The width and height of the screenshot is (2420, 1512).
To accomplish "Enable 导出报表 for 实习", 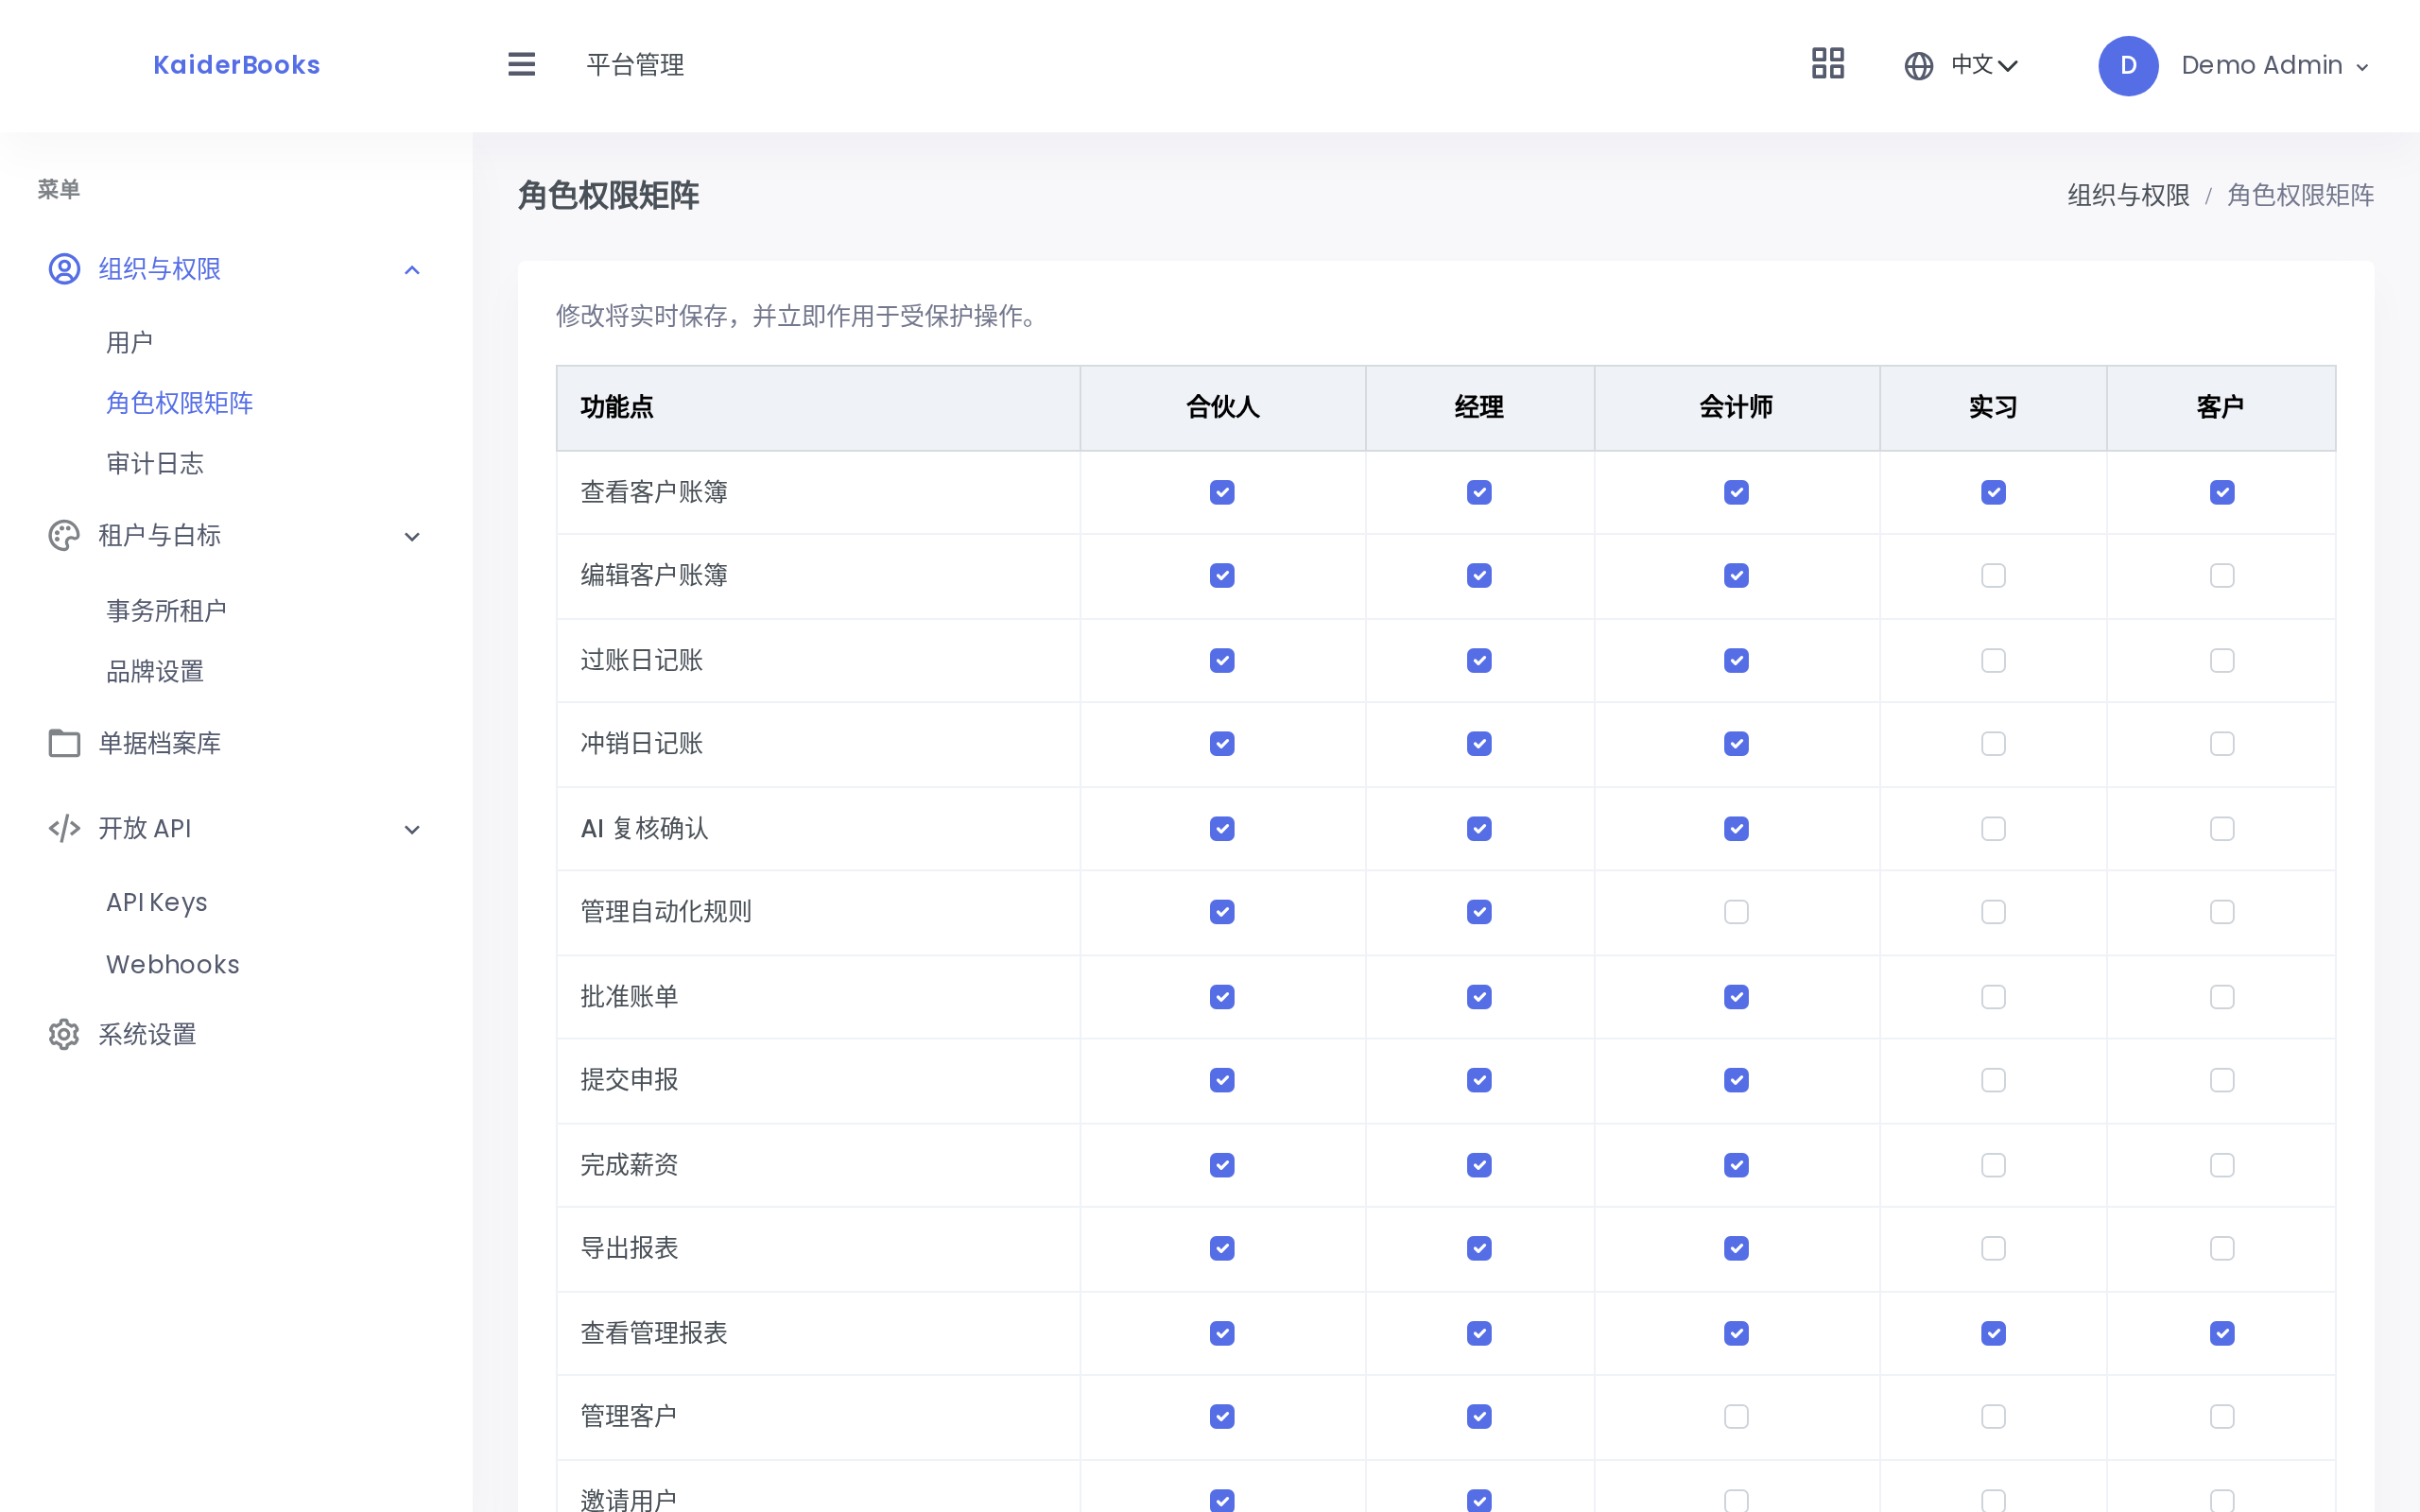I will pyautogui.click(x=1993, y=1248).
